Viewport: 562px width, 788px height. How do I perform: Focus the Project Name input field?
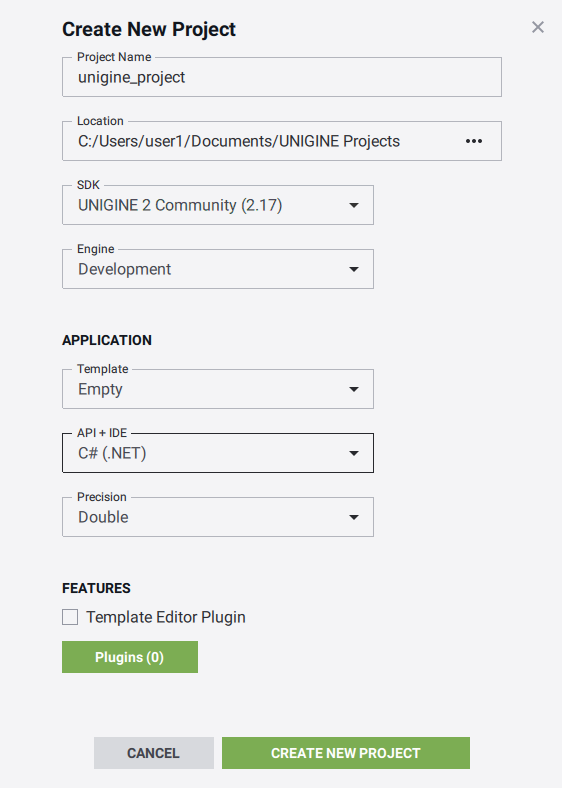282,77
